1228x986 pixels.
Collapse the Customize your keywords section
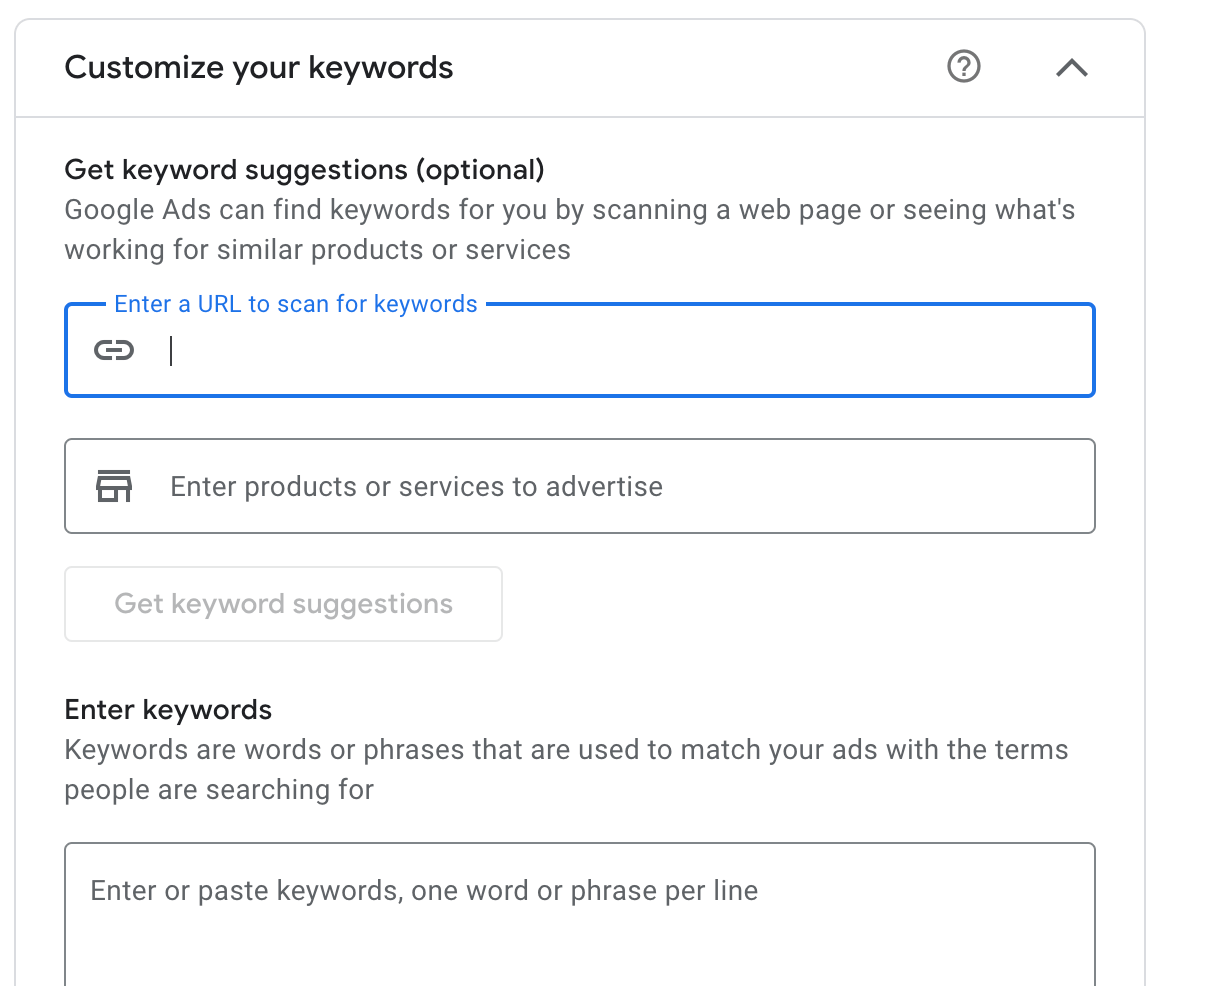[1072, 68]
